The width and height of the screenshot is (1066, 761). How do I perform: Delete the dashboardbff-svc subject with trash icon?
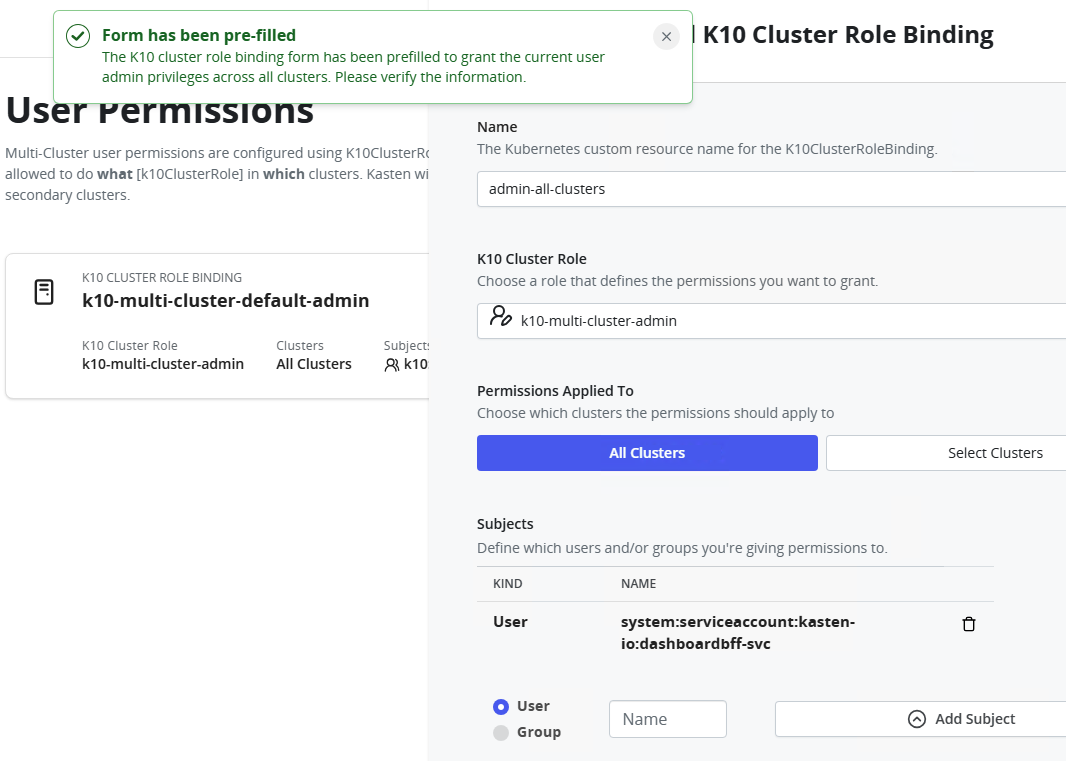[968, 624]
